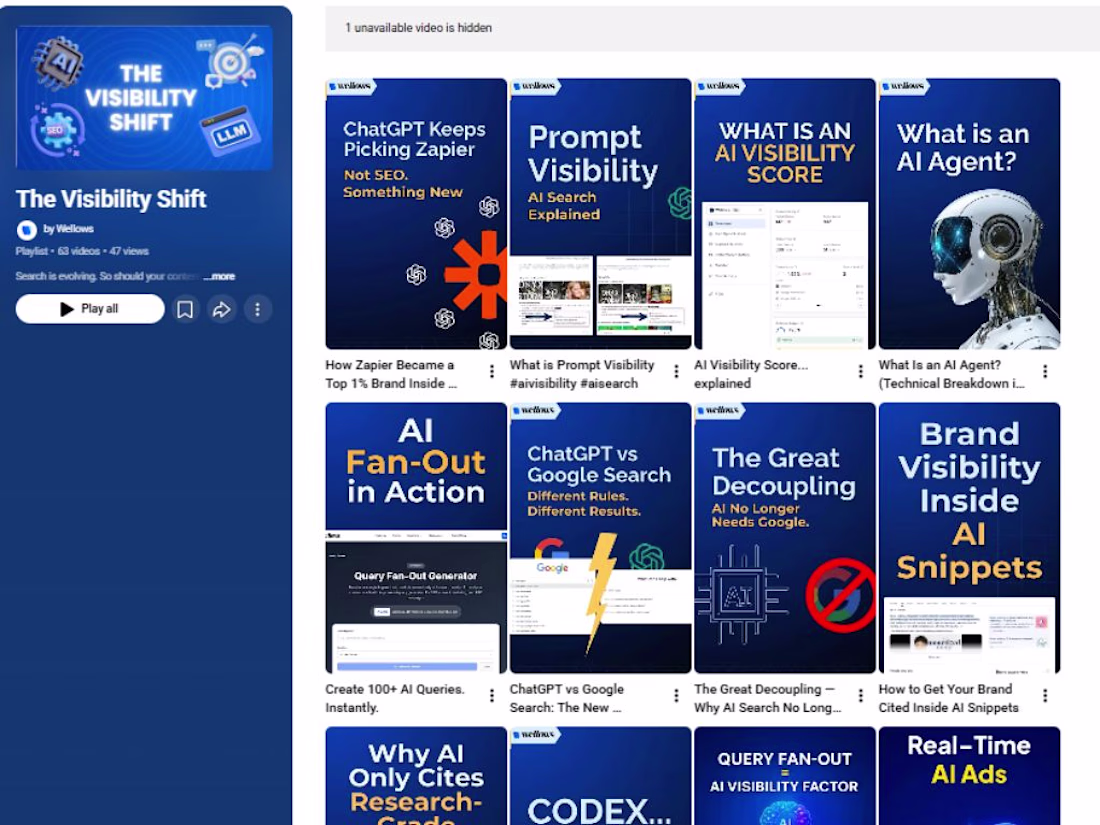The image size is (1100, 825).
Task: Click the 1 unavailable video is hidden notice
Action: pos(418,28)
